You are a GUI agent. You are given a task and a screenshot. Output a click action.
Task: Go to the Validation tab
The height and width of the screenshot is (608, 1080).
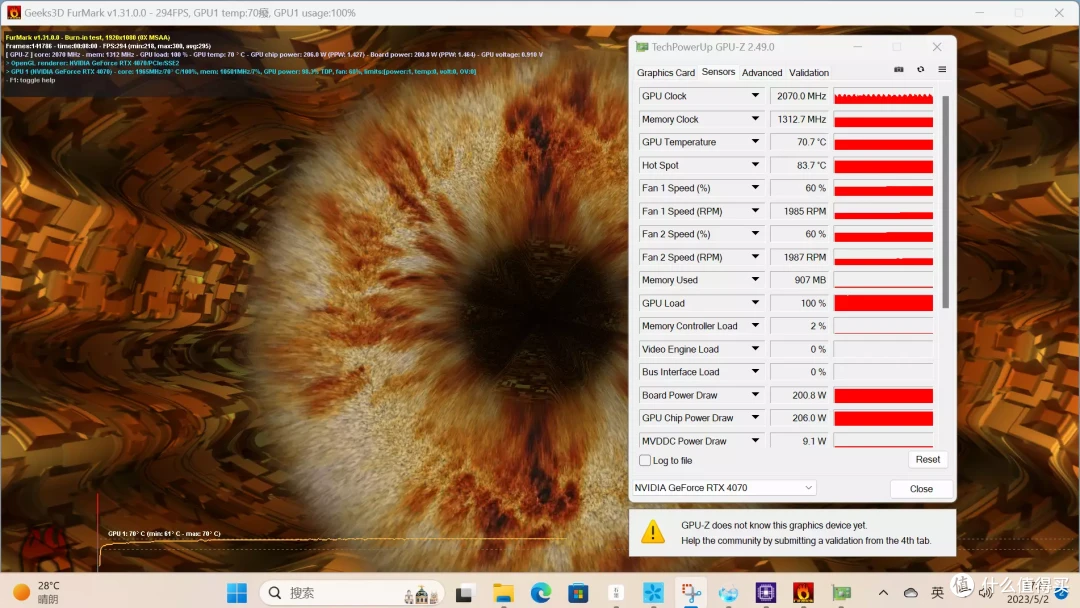(x=809, y=72)
